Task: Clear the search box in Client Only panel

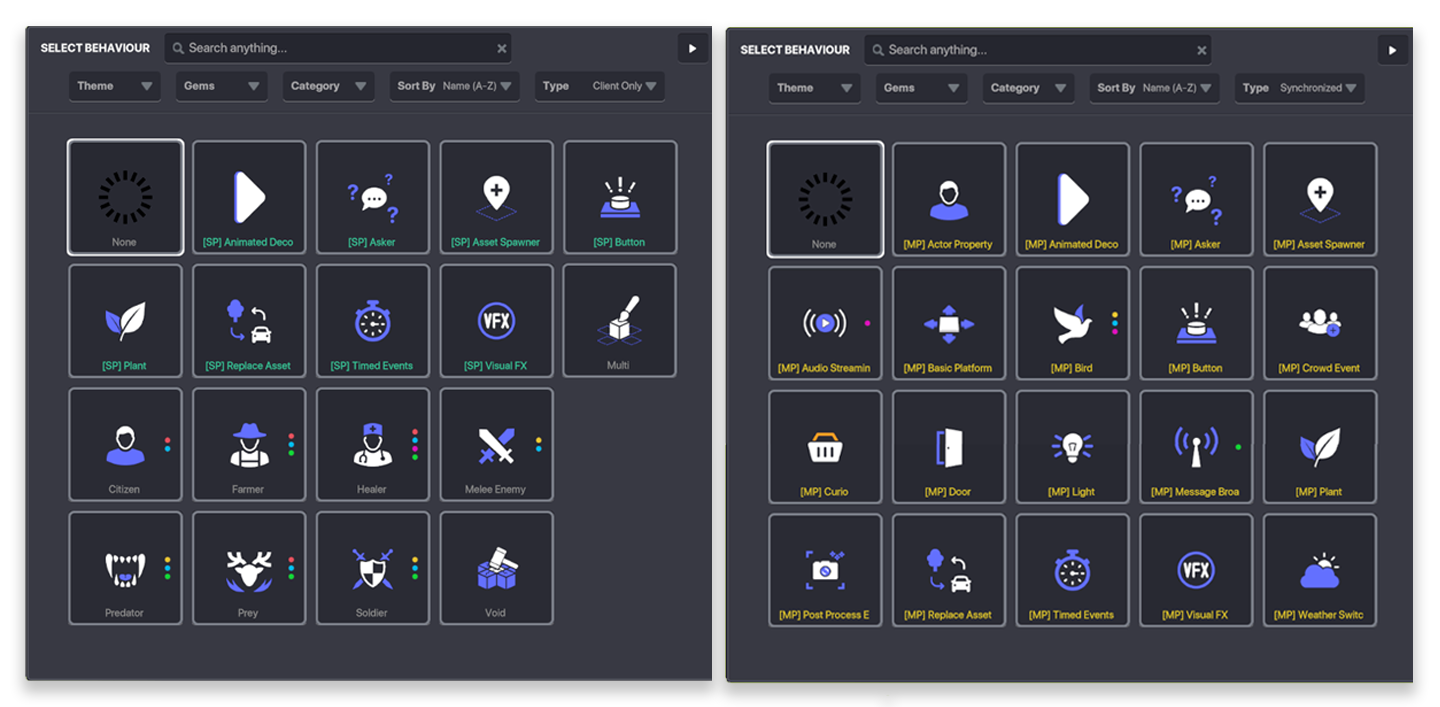Action: pyautogui.click(x=502, y=48)
